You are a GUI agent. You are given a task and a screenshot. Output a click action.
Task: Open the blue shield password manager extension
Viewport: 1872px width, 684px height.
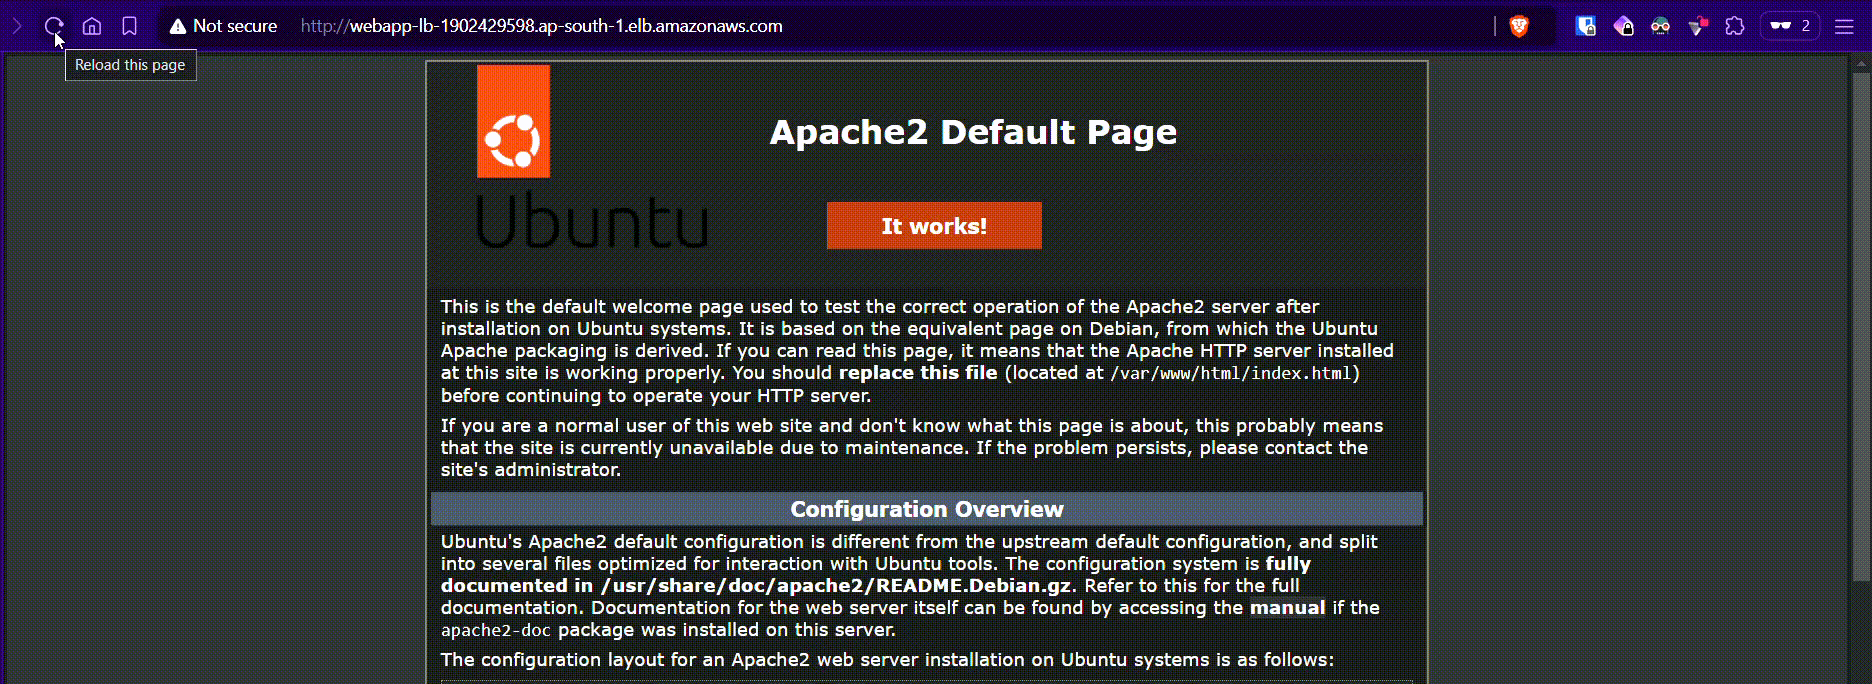click(1586, 27)
